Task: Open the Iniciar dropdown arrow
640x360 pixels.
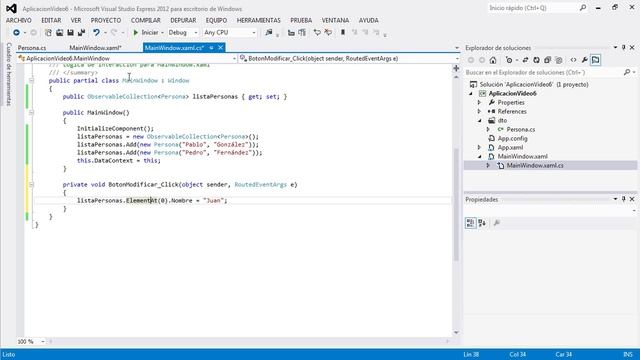Action: [162, 32]
